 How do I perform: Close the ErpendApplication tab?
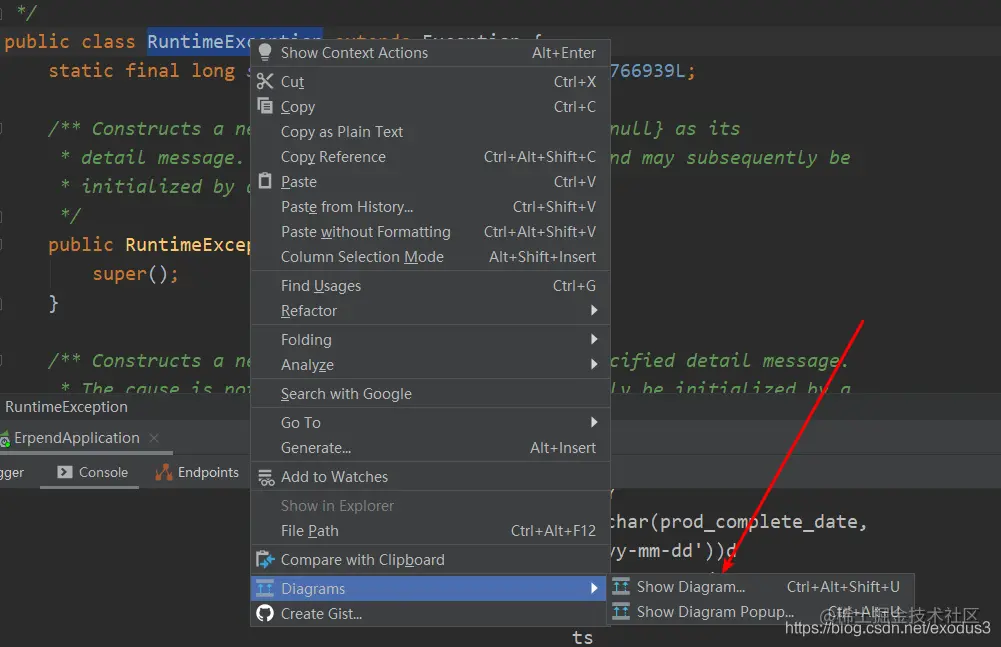click(154, 438)
